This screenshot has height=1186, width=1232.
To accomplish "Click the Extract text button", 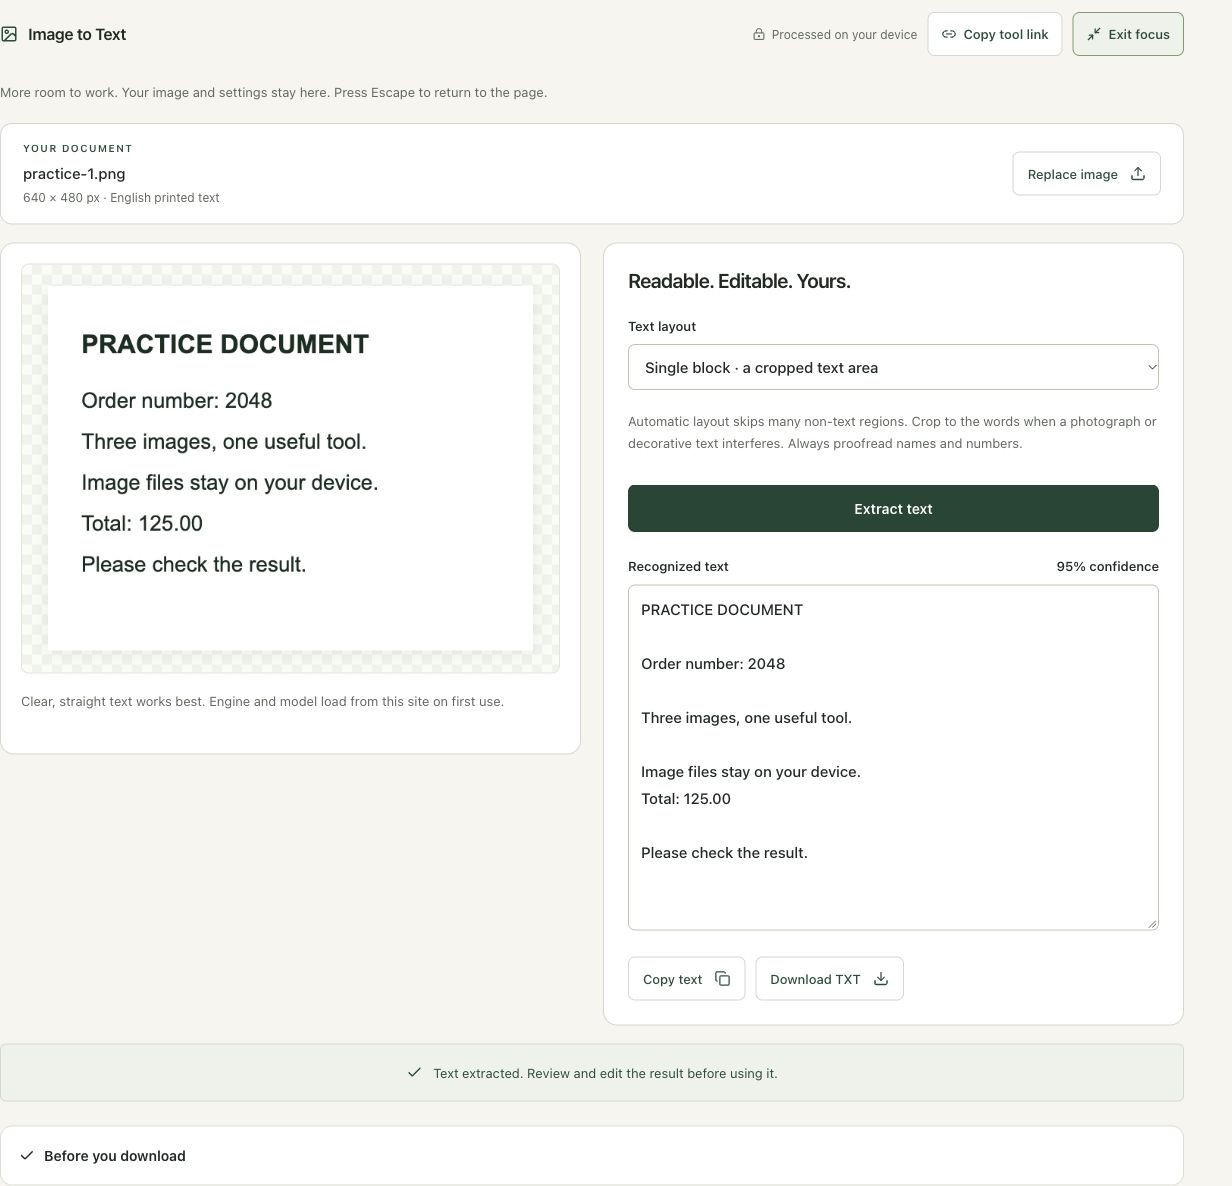I will (x=893, y=508).
